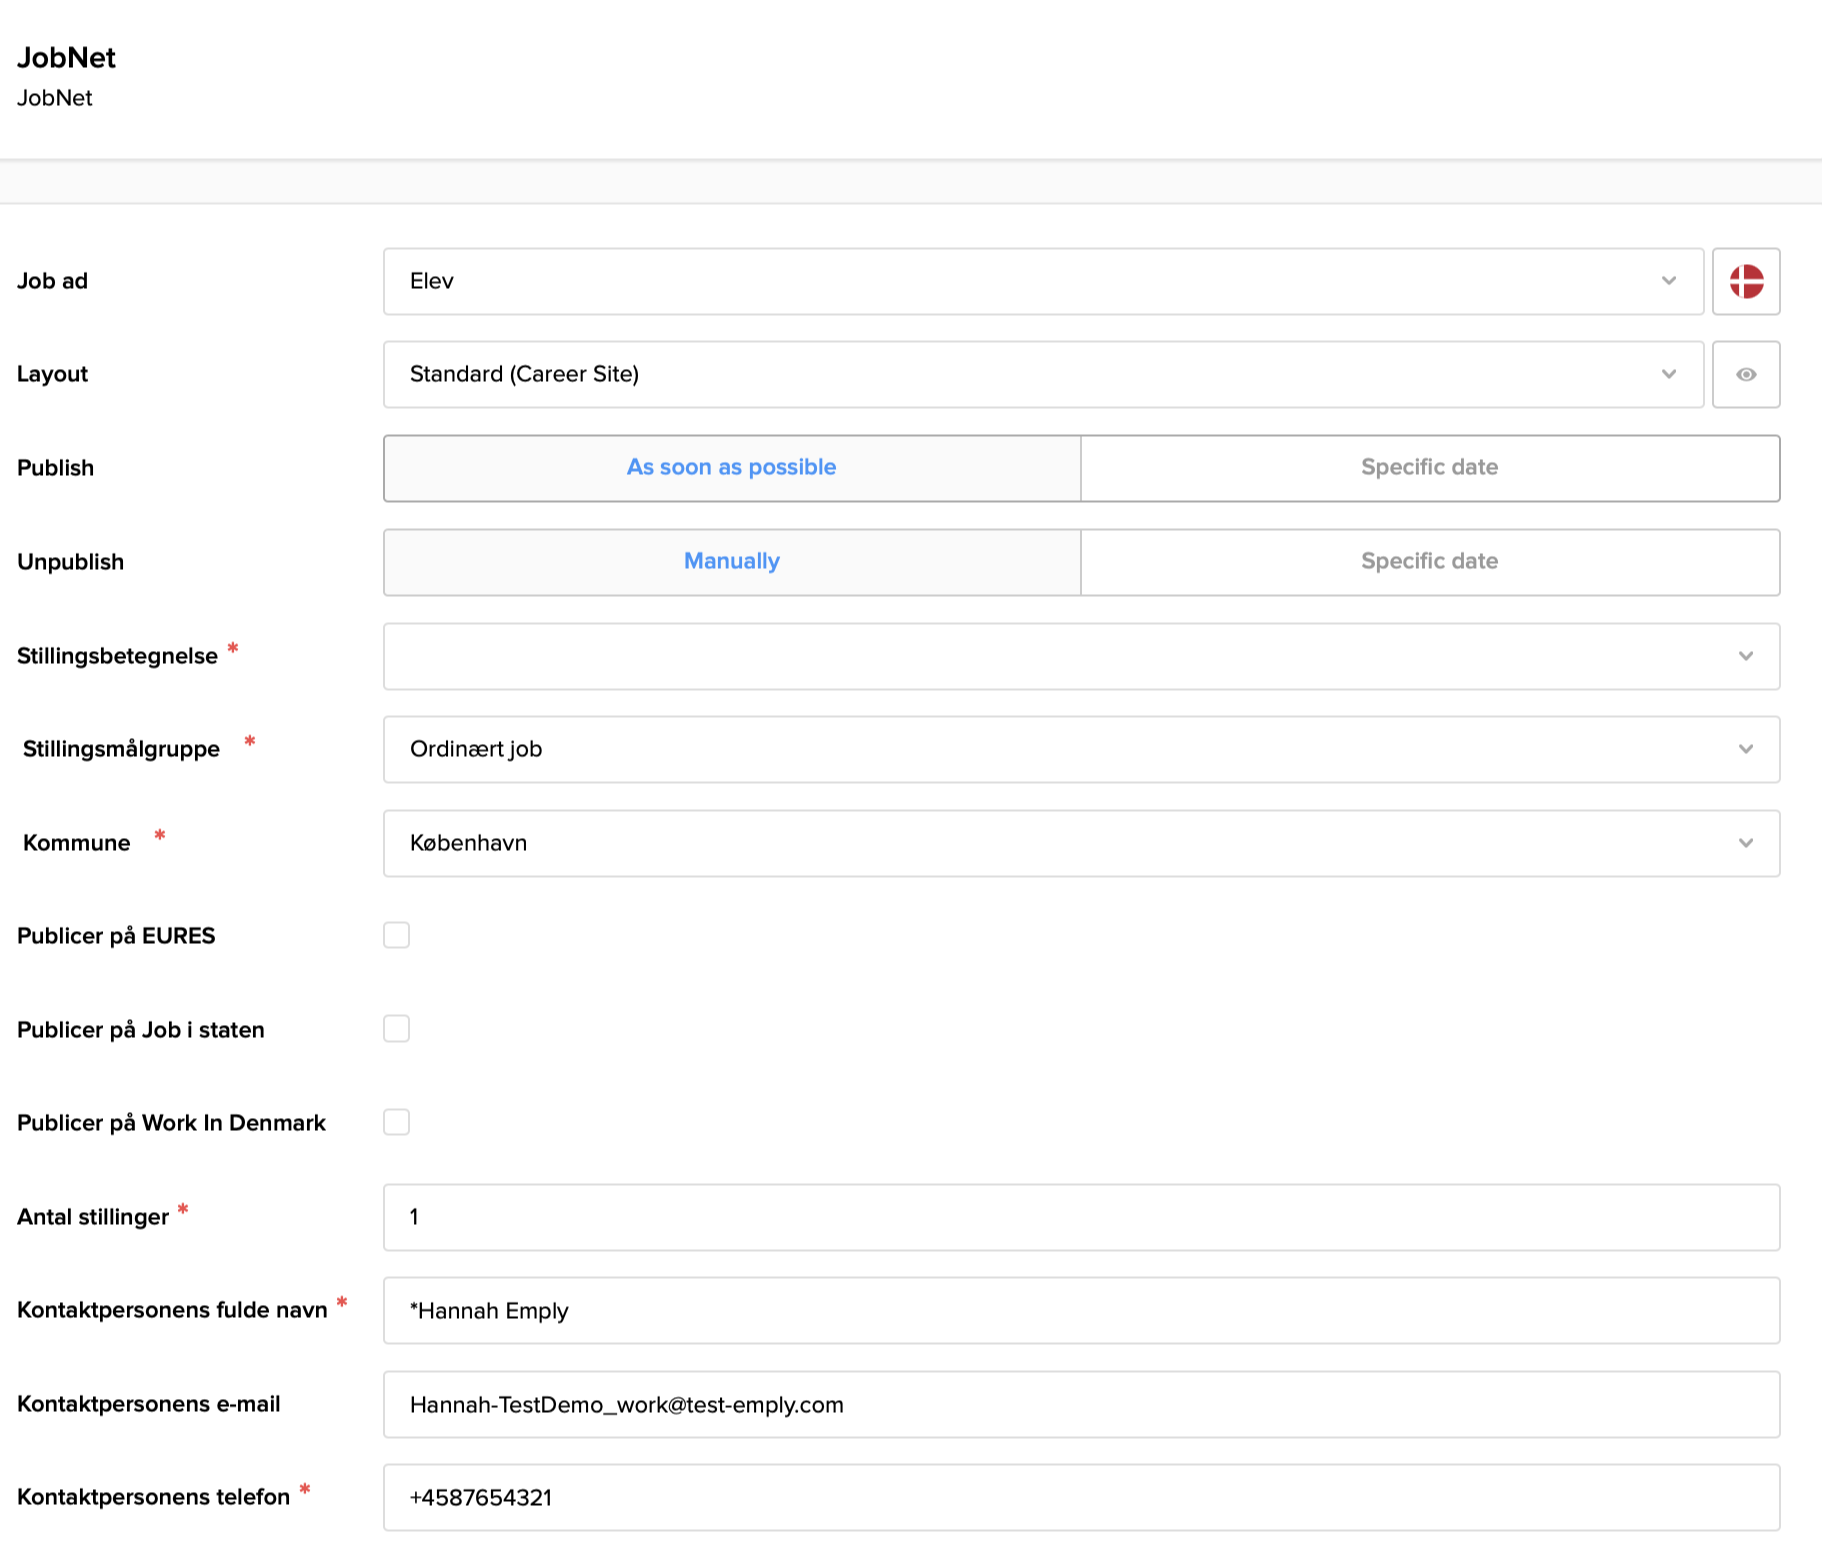1822x1546 pixels.
Task: Focus the Kontaktpersonens fulde navn field
Action: point(1080,1310)
